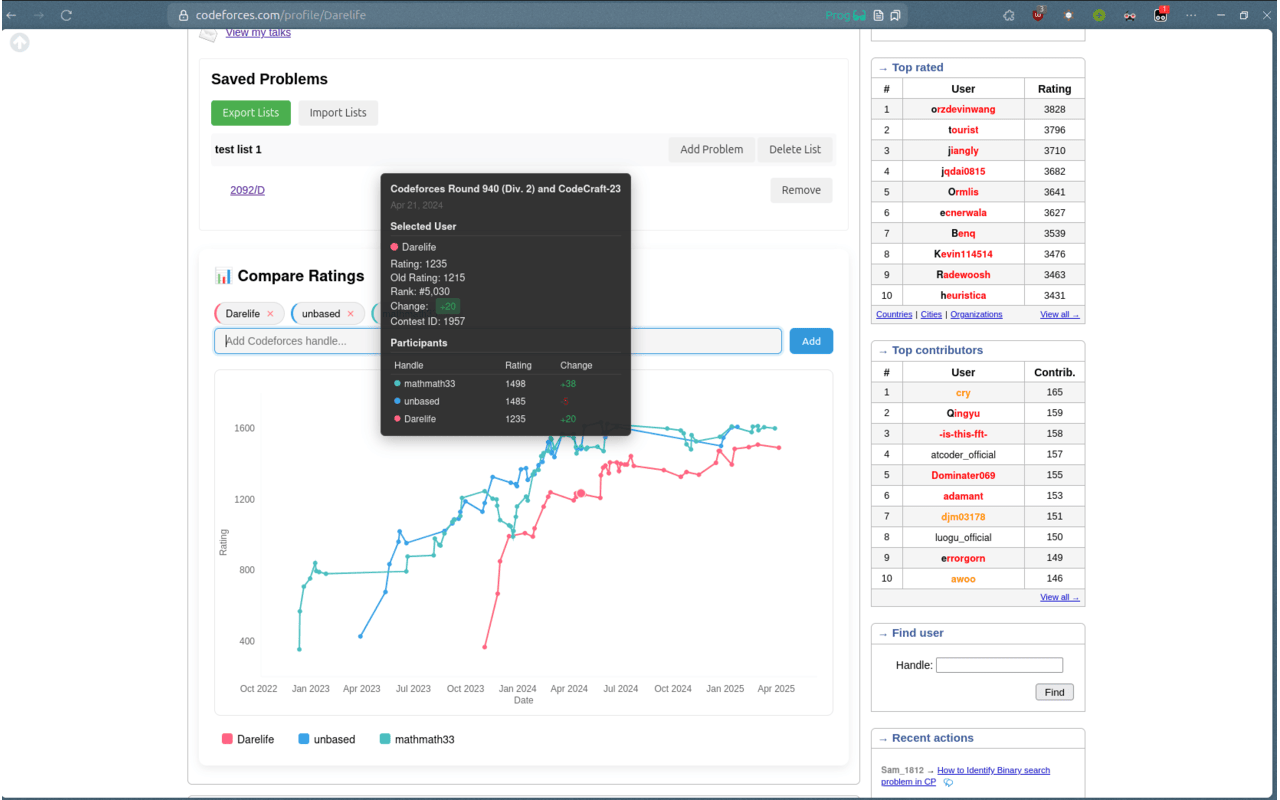Toggle the mathmath33 series in the chart legend
Image resolution: width=1280 pixels, height=800 pixels.
pos(417,739)
